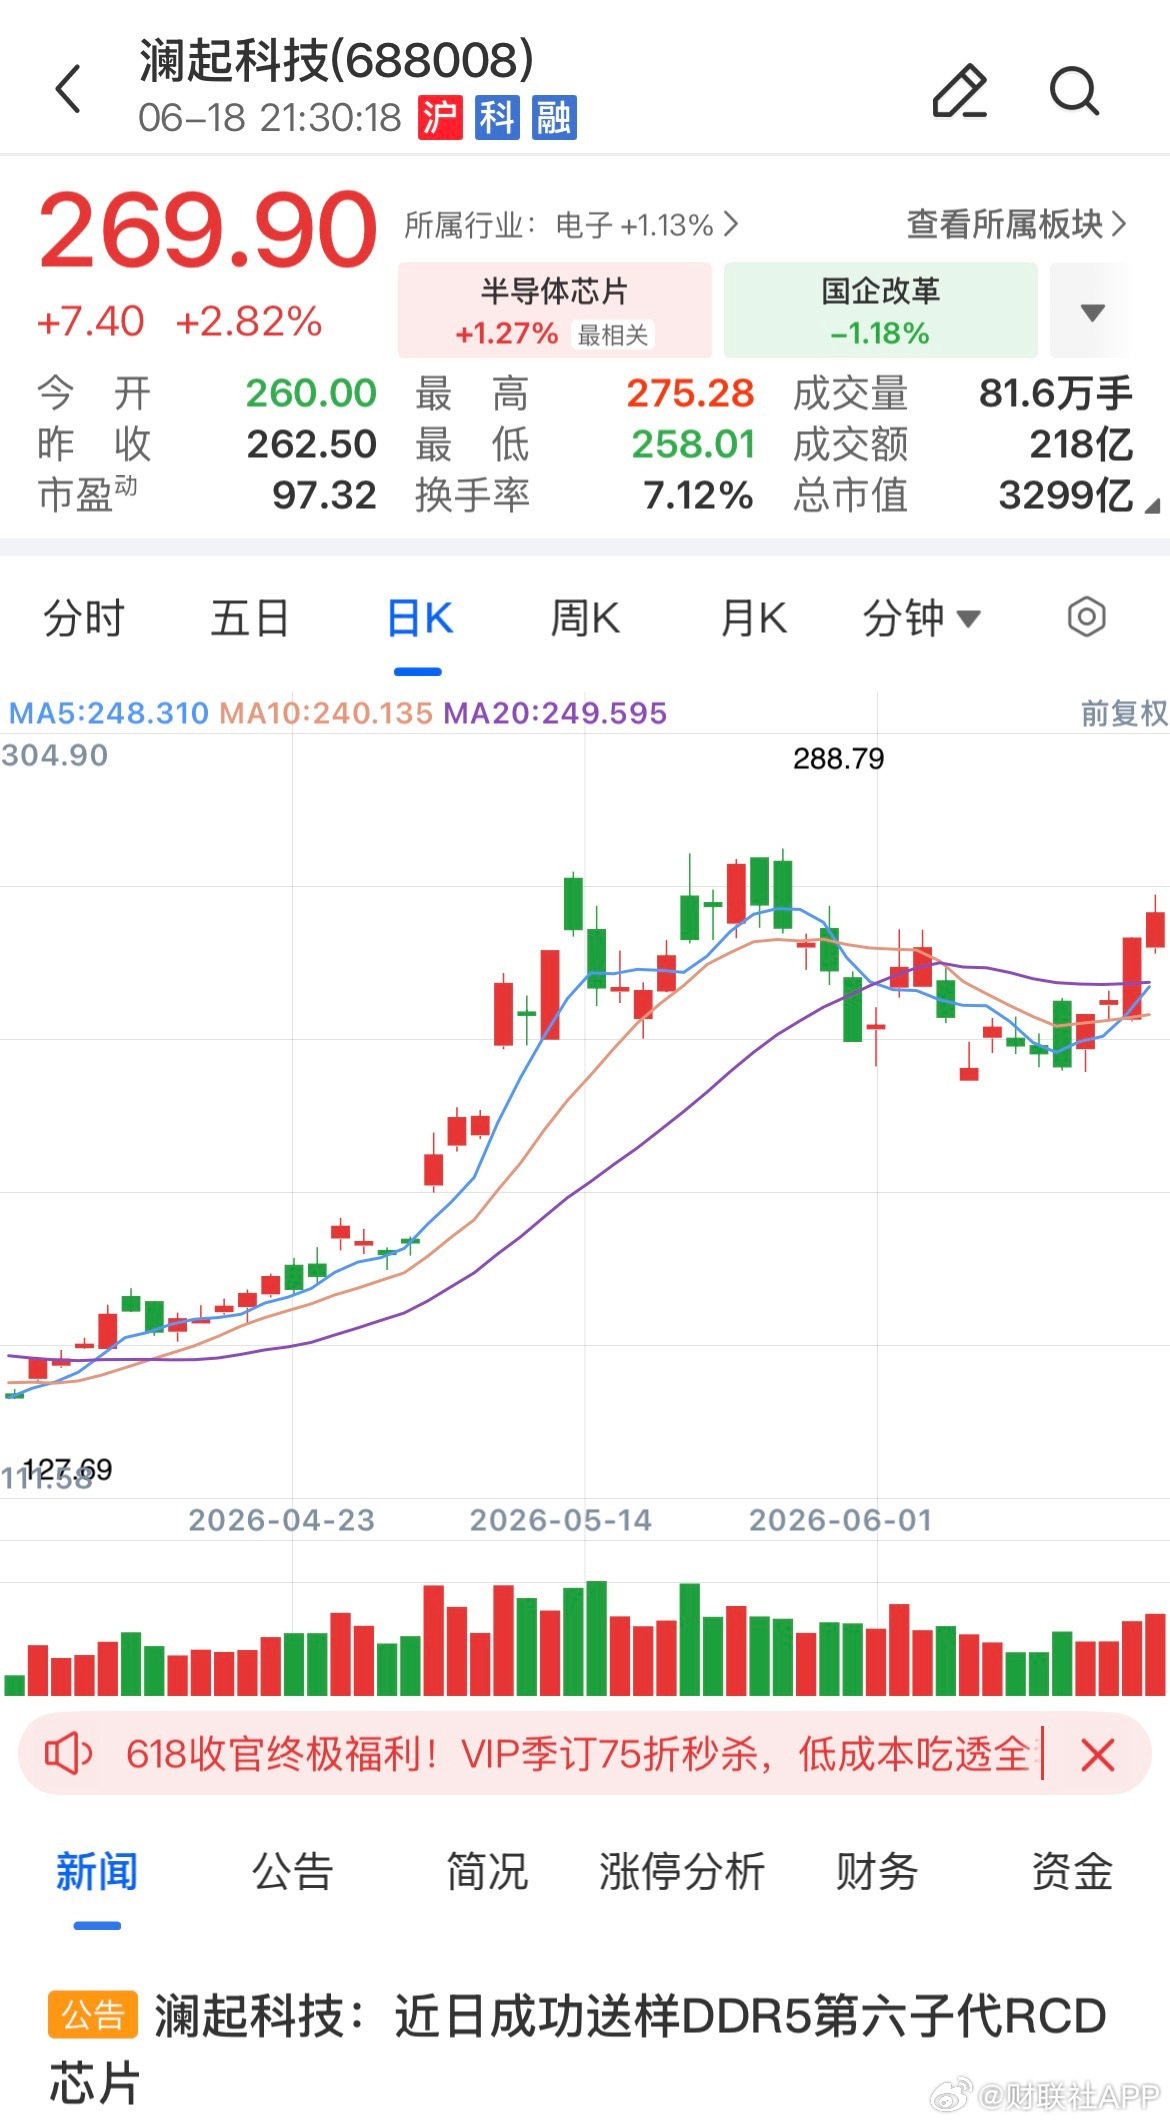Image resolution: width=1170 pixels, height=2124 pixels.
Task: Open the 分钟 interval dropdown
Action: [921, 618]
